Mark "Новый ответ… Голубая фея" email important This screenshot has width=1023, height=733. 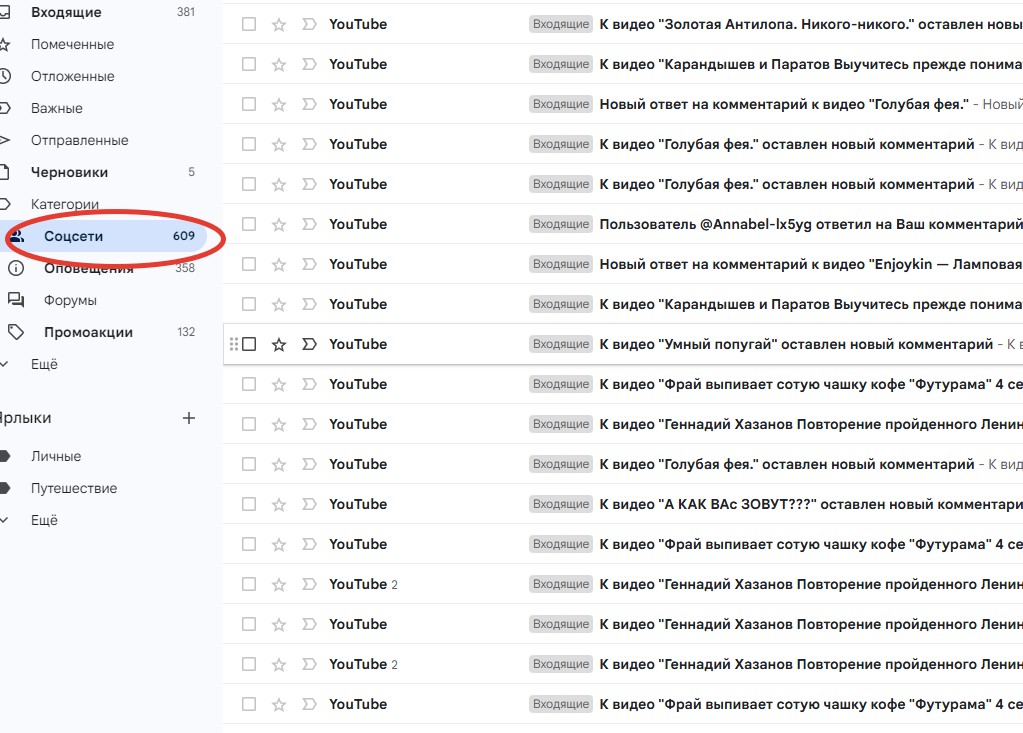[309, 104]
